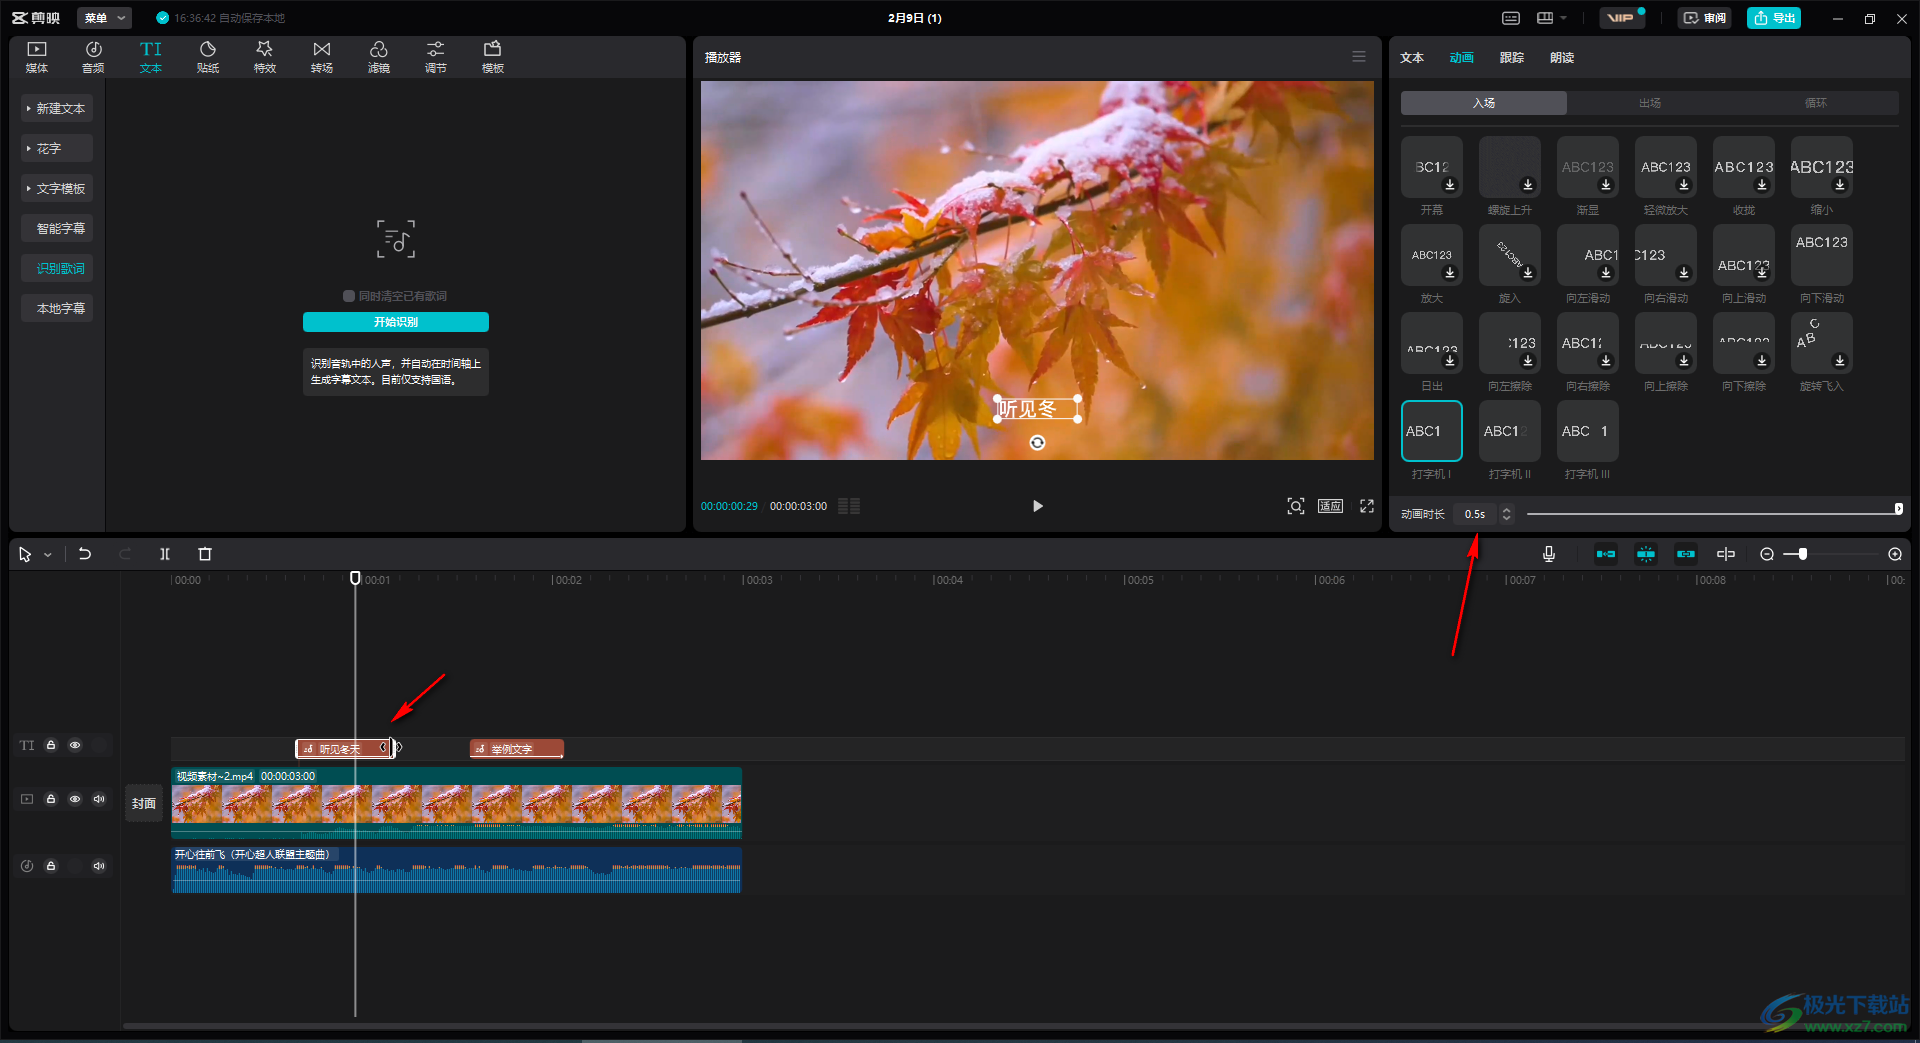Switch to the 跟踪 tracking tab

1512,58
